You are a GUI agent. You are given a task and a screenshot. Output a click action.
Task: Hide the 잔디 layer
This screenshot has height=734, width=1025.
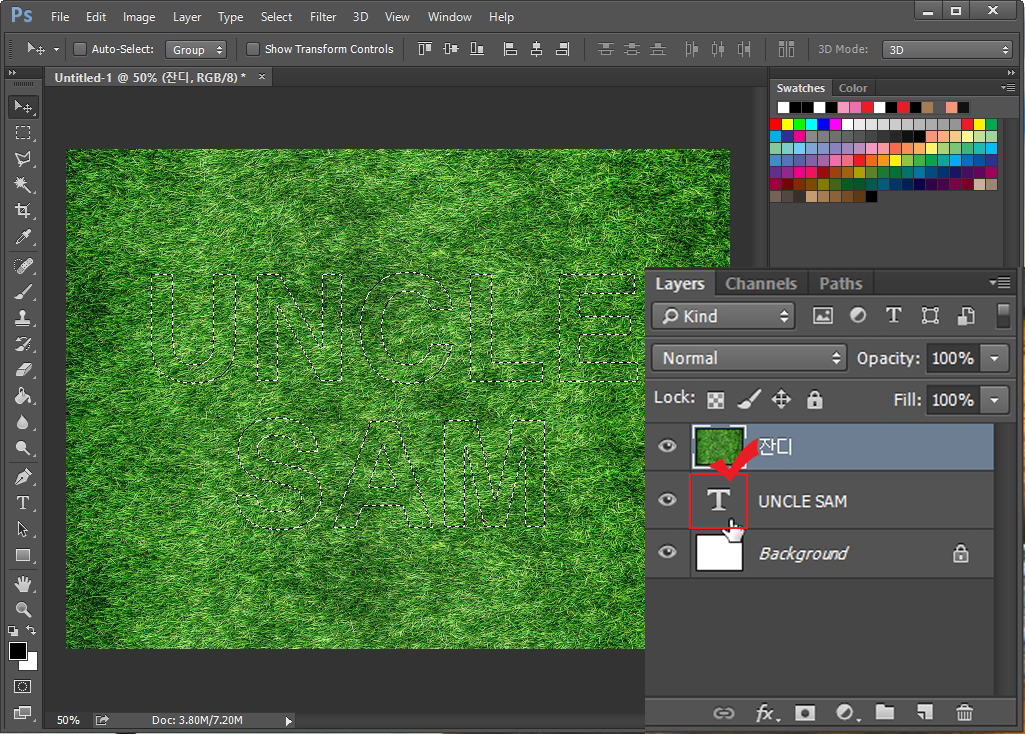tap(667, 446)
